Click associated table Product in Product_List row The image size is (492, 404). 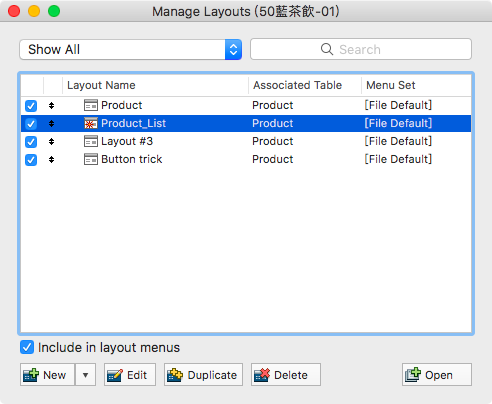coord(273,123)
